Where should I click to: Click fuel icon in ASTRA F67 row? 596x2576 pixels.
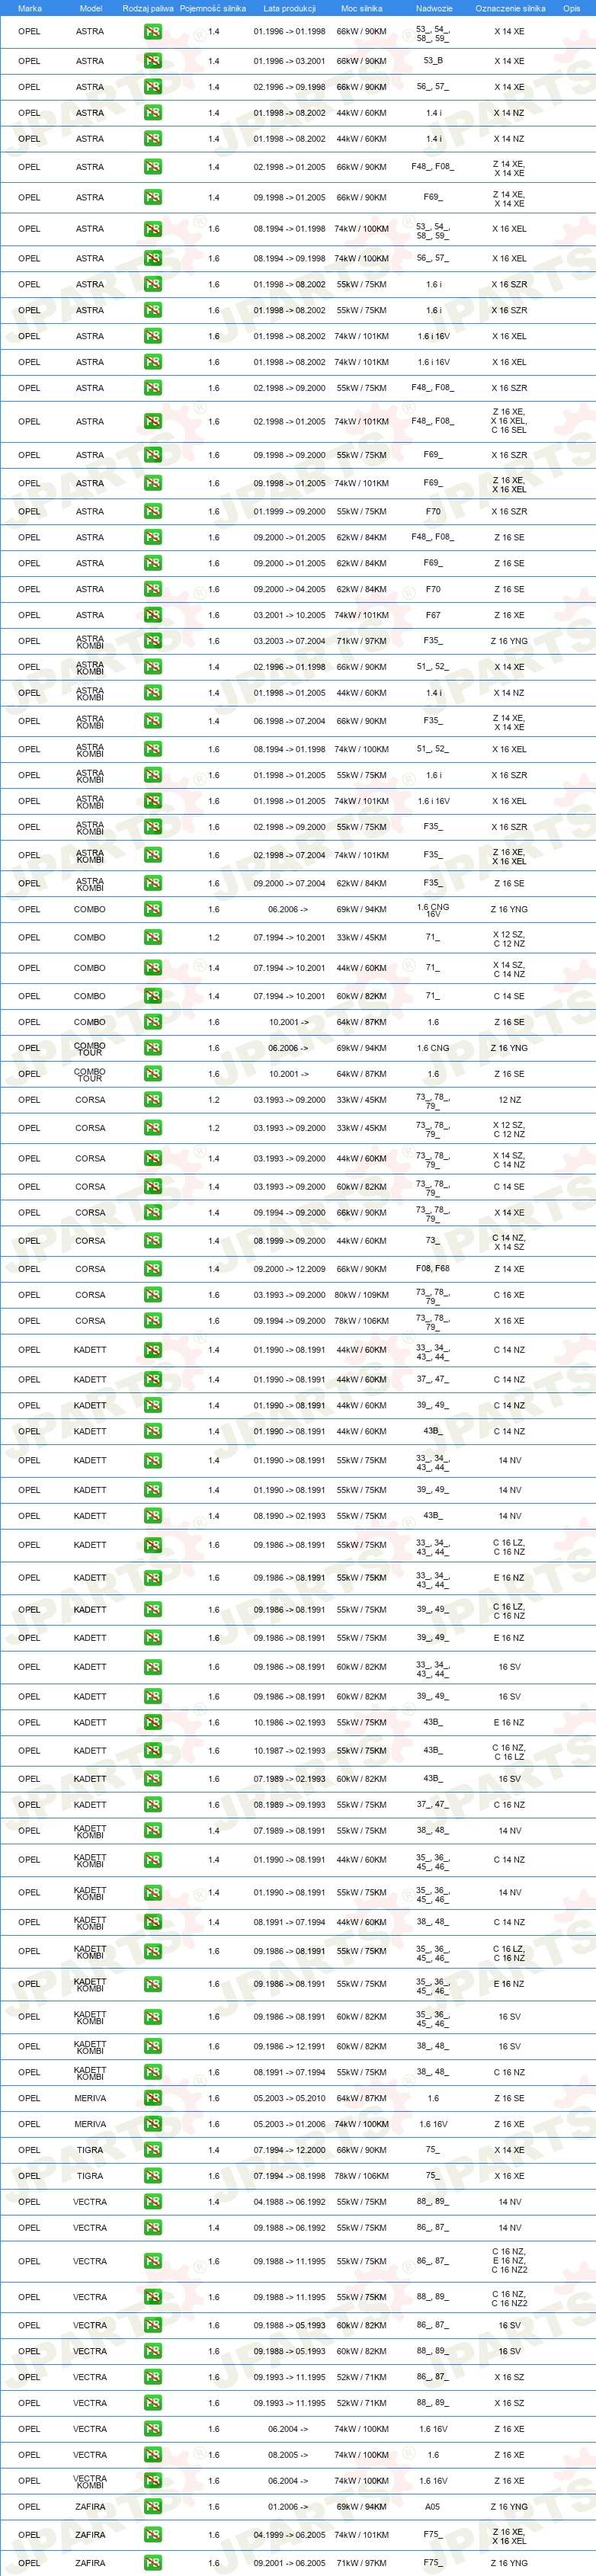153,615
